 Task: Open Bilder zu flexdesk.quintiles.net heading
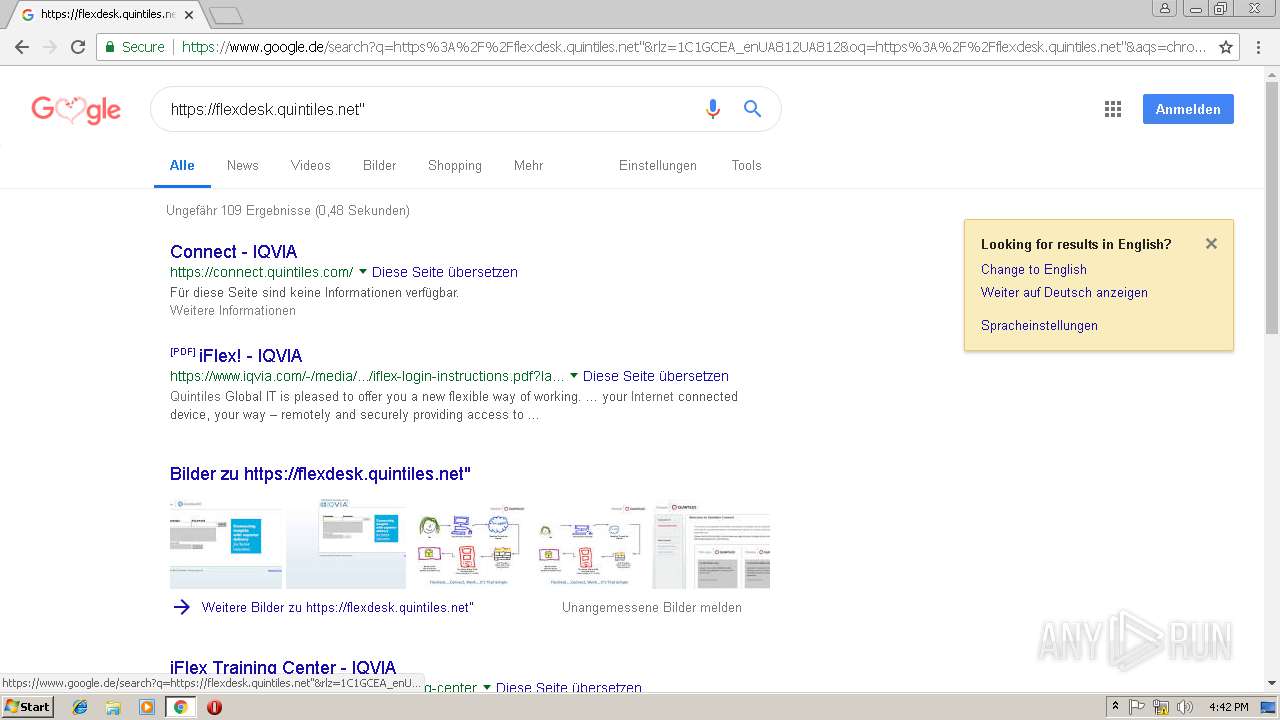pyautogui.click(x=320, y=474)
